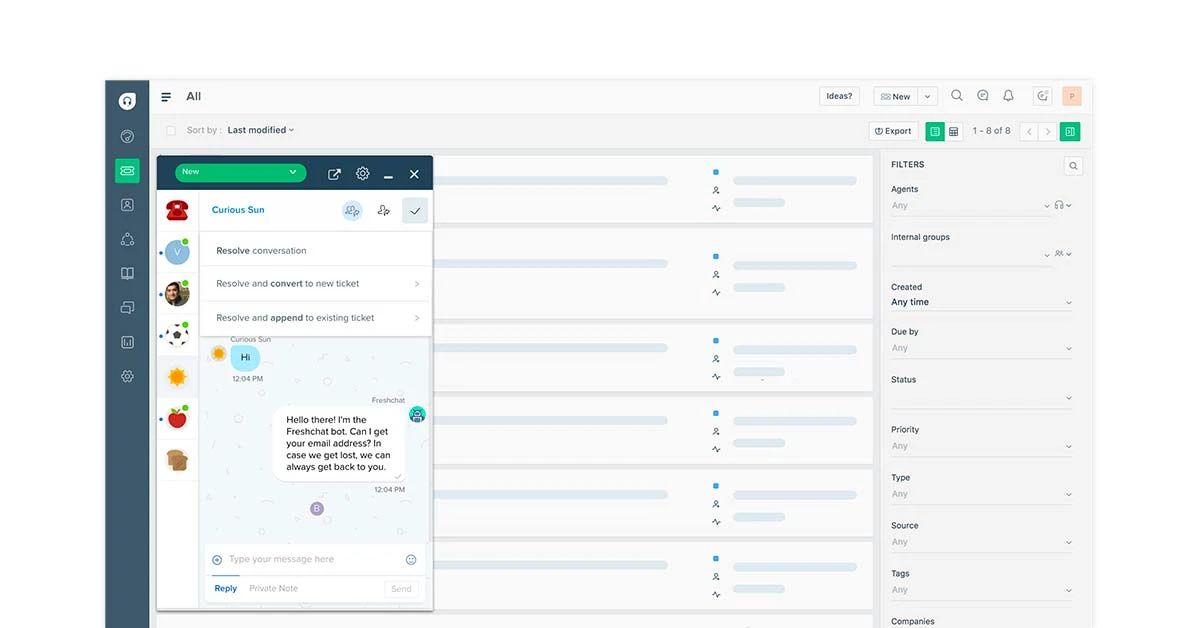Switch to the Private Note tab
1200x628 pixels.
click(272, 588)
